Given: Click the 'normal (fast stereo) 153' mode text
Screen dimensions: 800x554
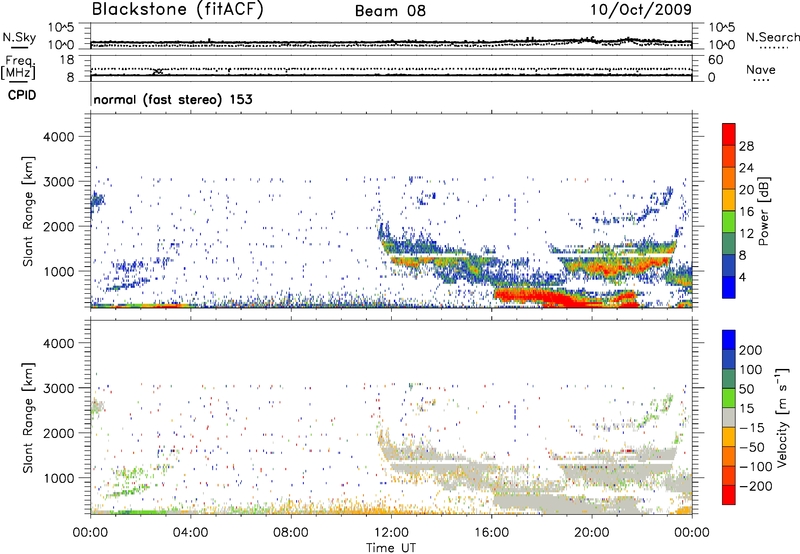Looking at the screenshot, I should point(173,99).
